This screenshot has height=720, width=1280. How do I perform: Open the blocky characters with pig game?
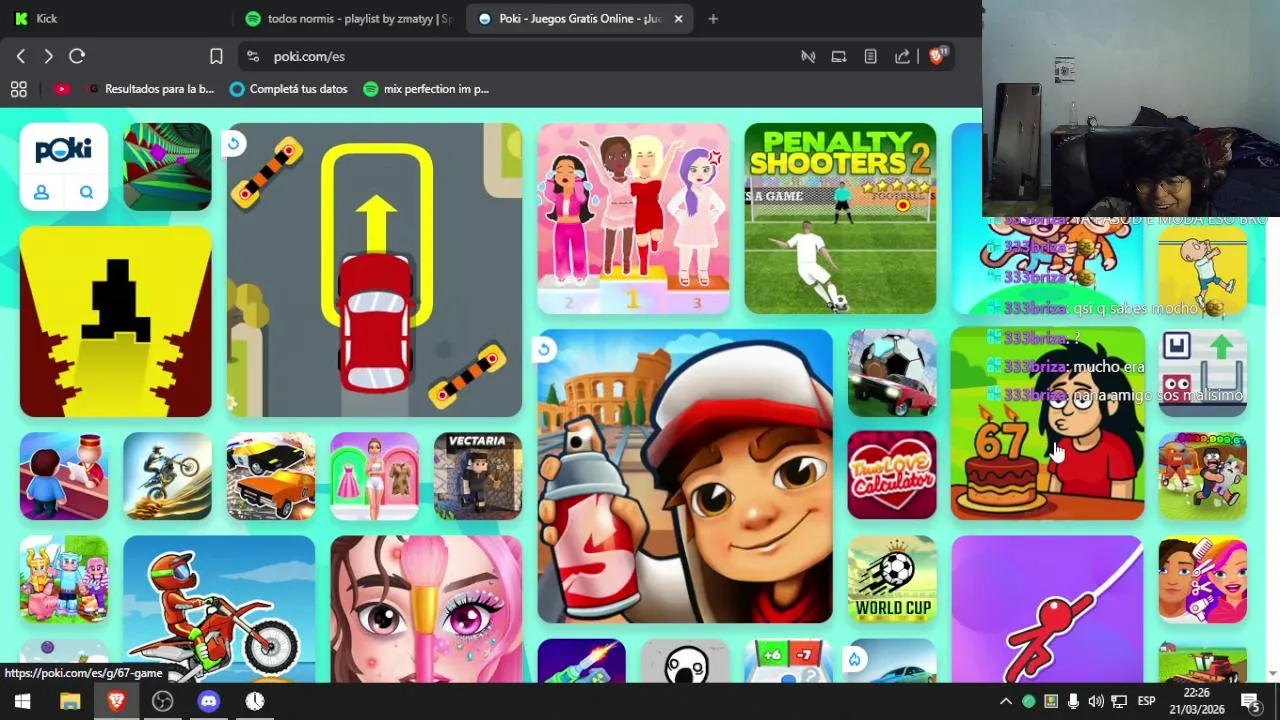pyautogui.click(x=64, y=579)
